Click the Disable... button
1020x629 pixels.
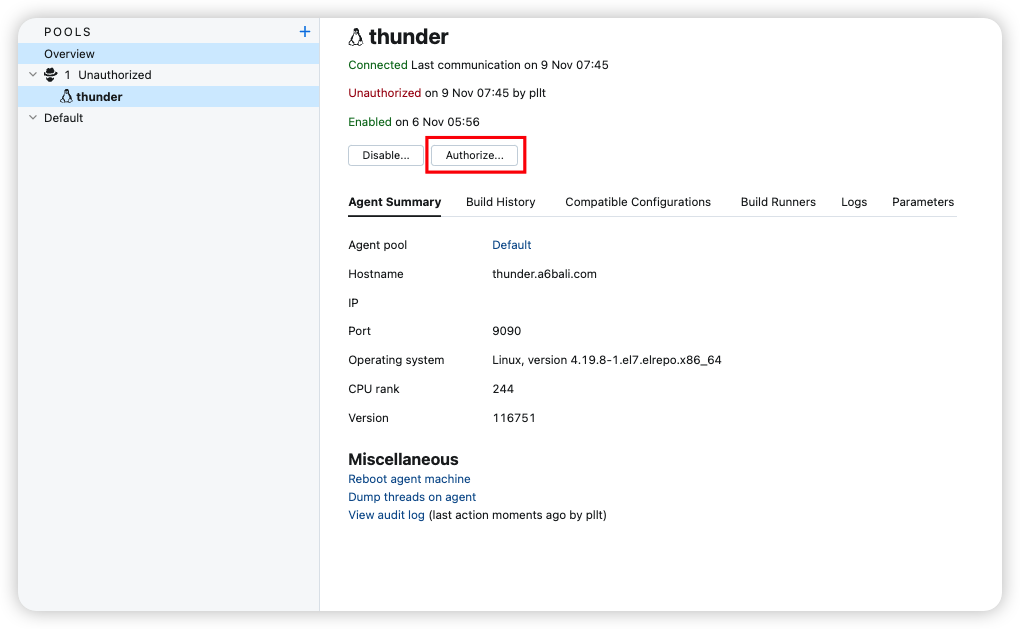(x=386, y=155)
